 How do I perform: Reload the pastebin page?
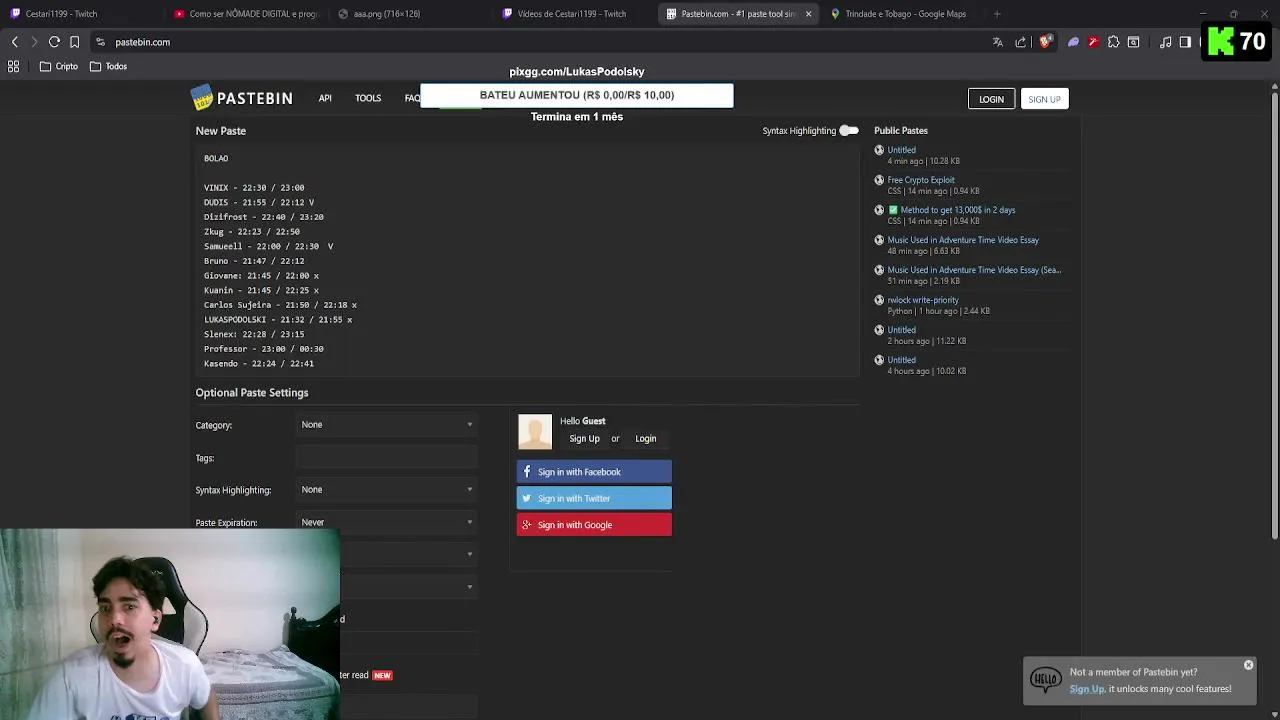click(54, 42)
